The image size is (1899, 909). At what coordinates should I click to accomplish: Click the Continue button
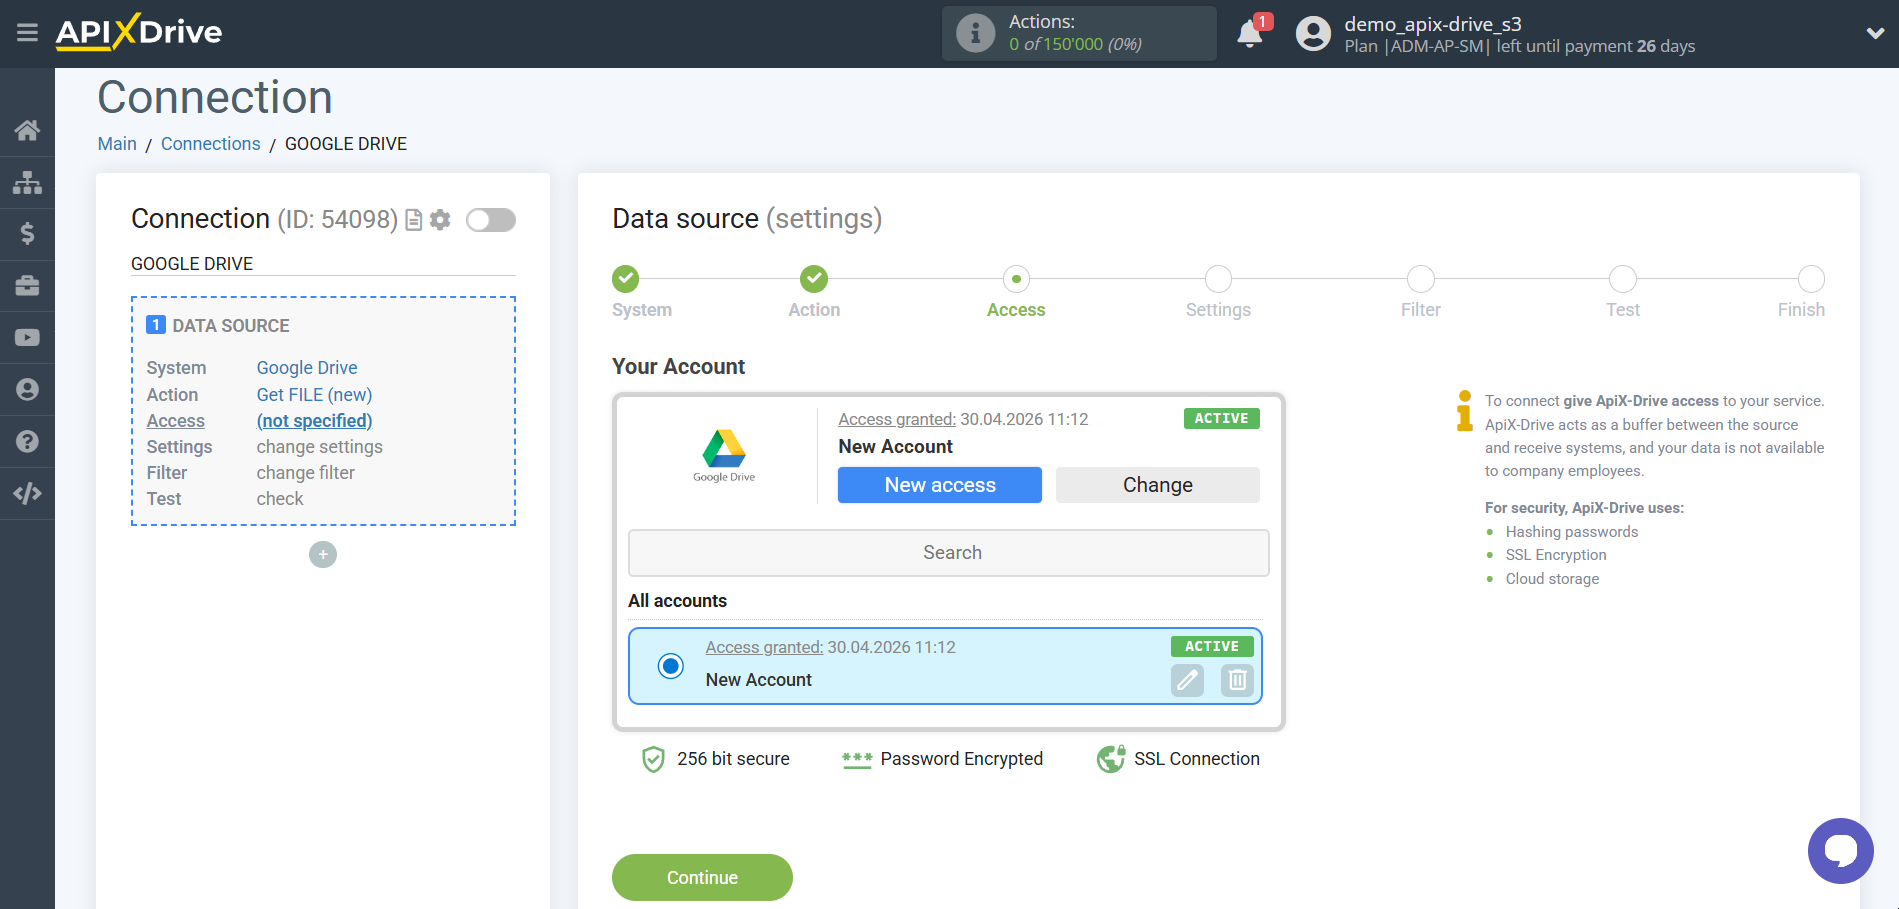tap(702, 877)
